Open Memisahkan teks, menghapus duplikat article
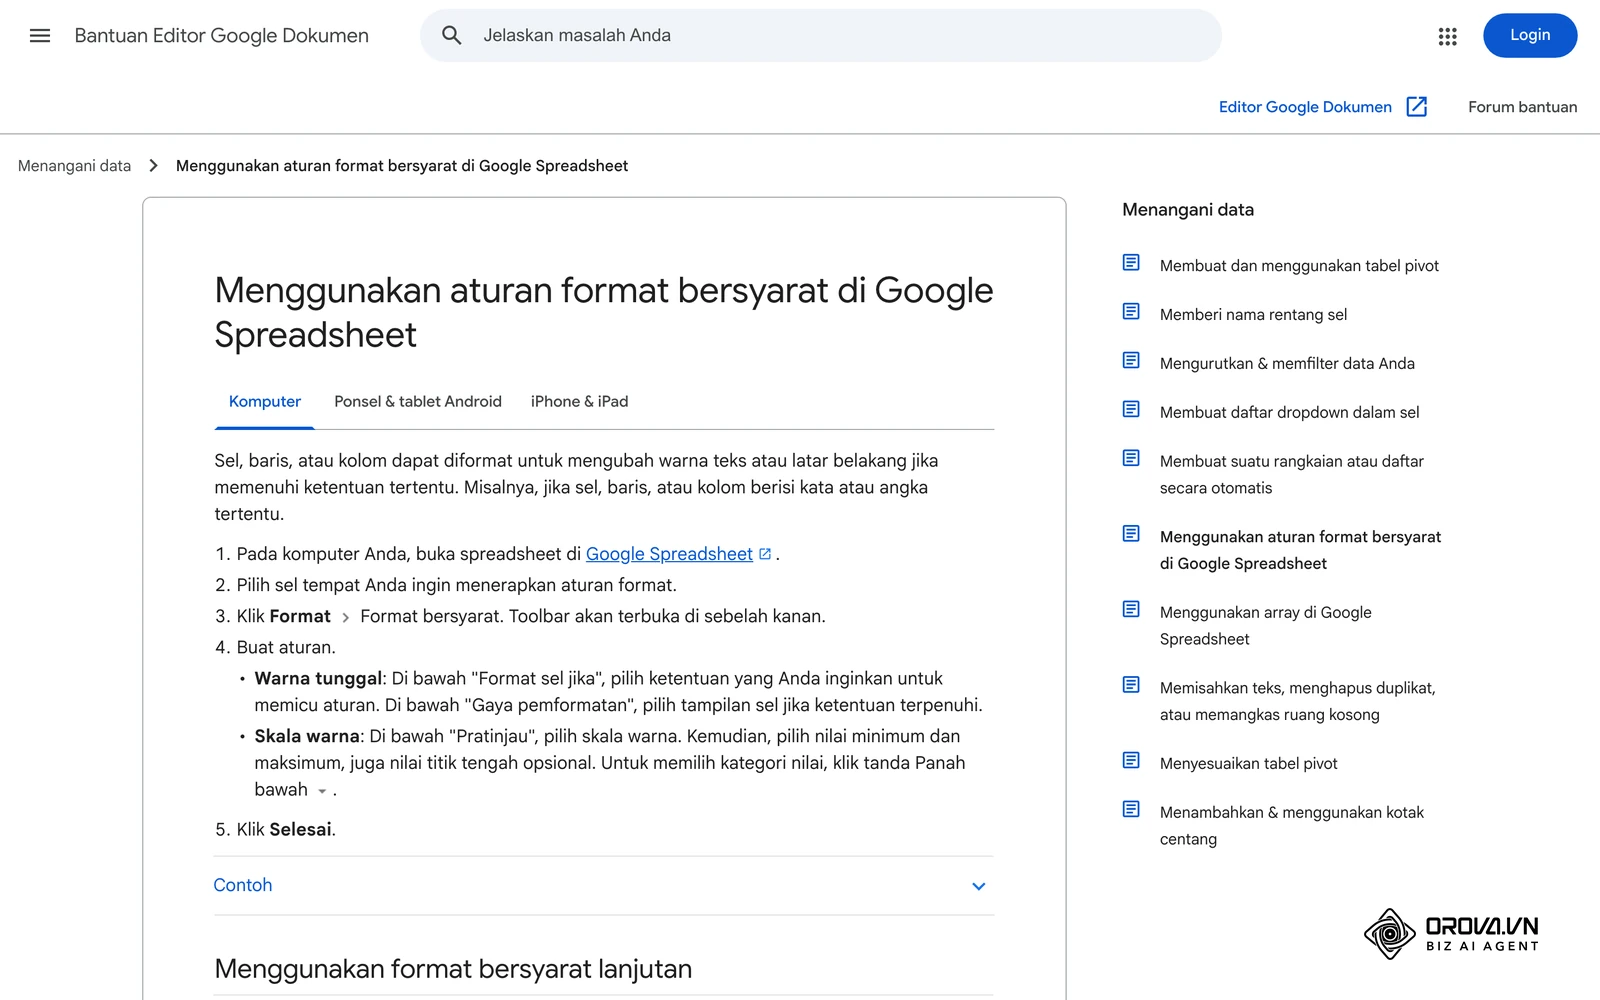The image size is (1600, 1000). (x=1297, y=701)
